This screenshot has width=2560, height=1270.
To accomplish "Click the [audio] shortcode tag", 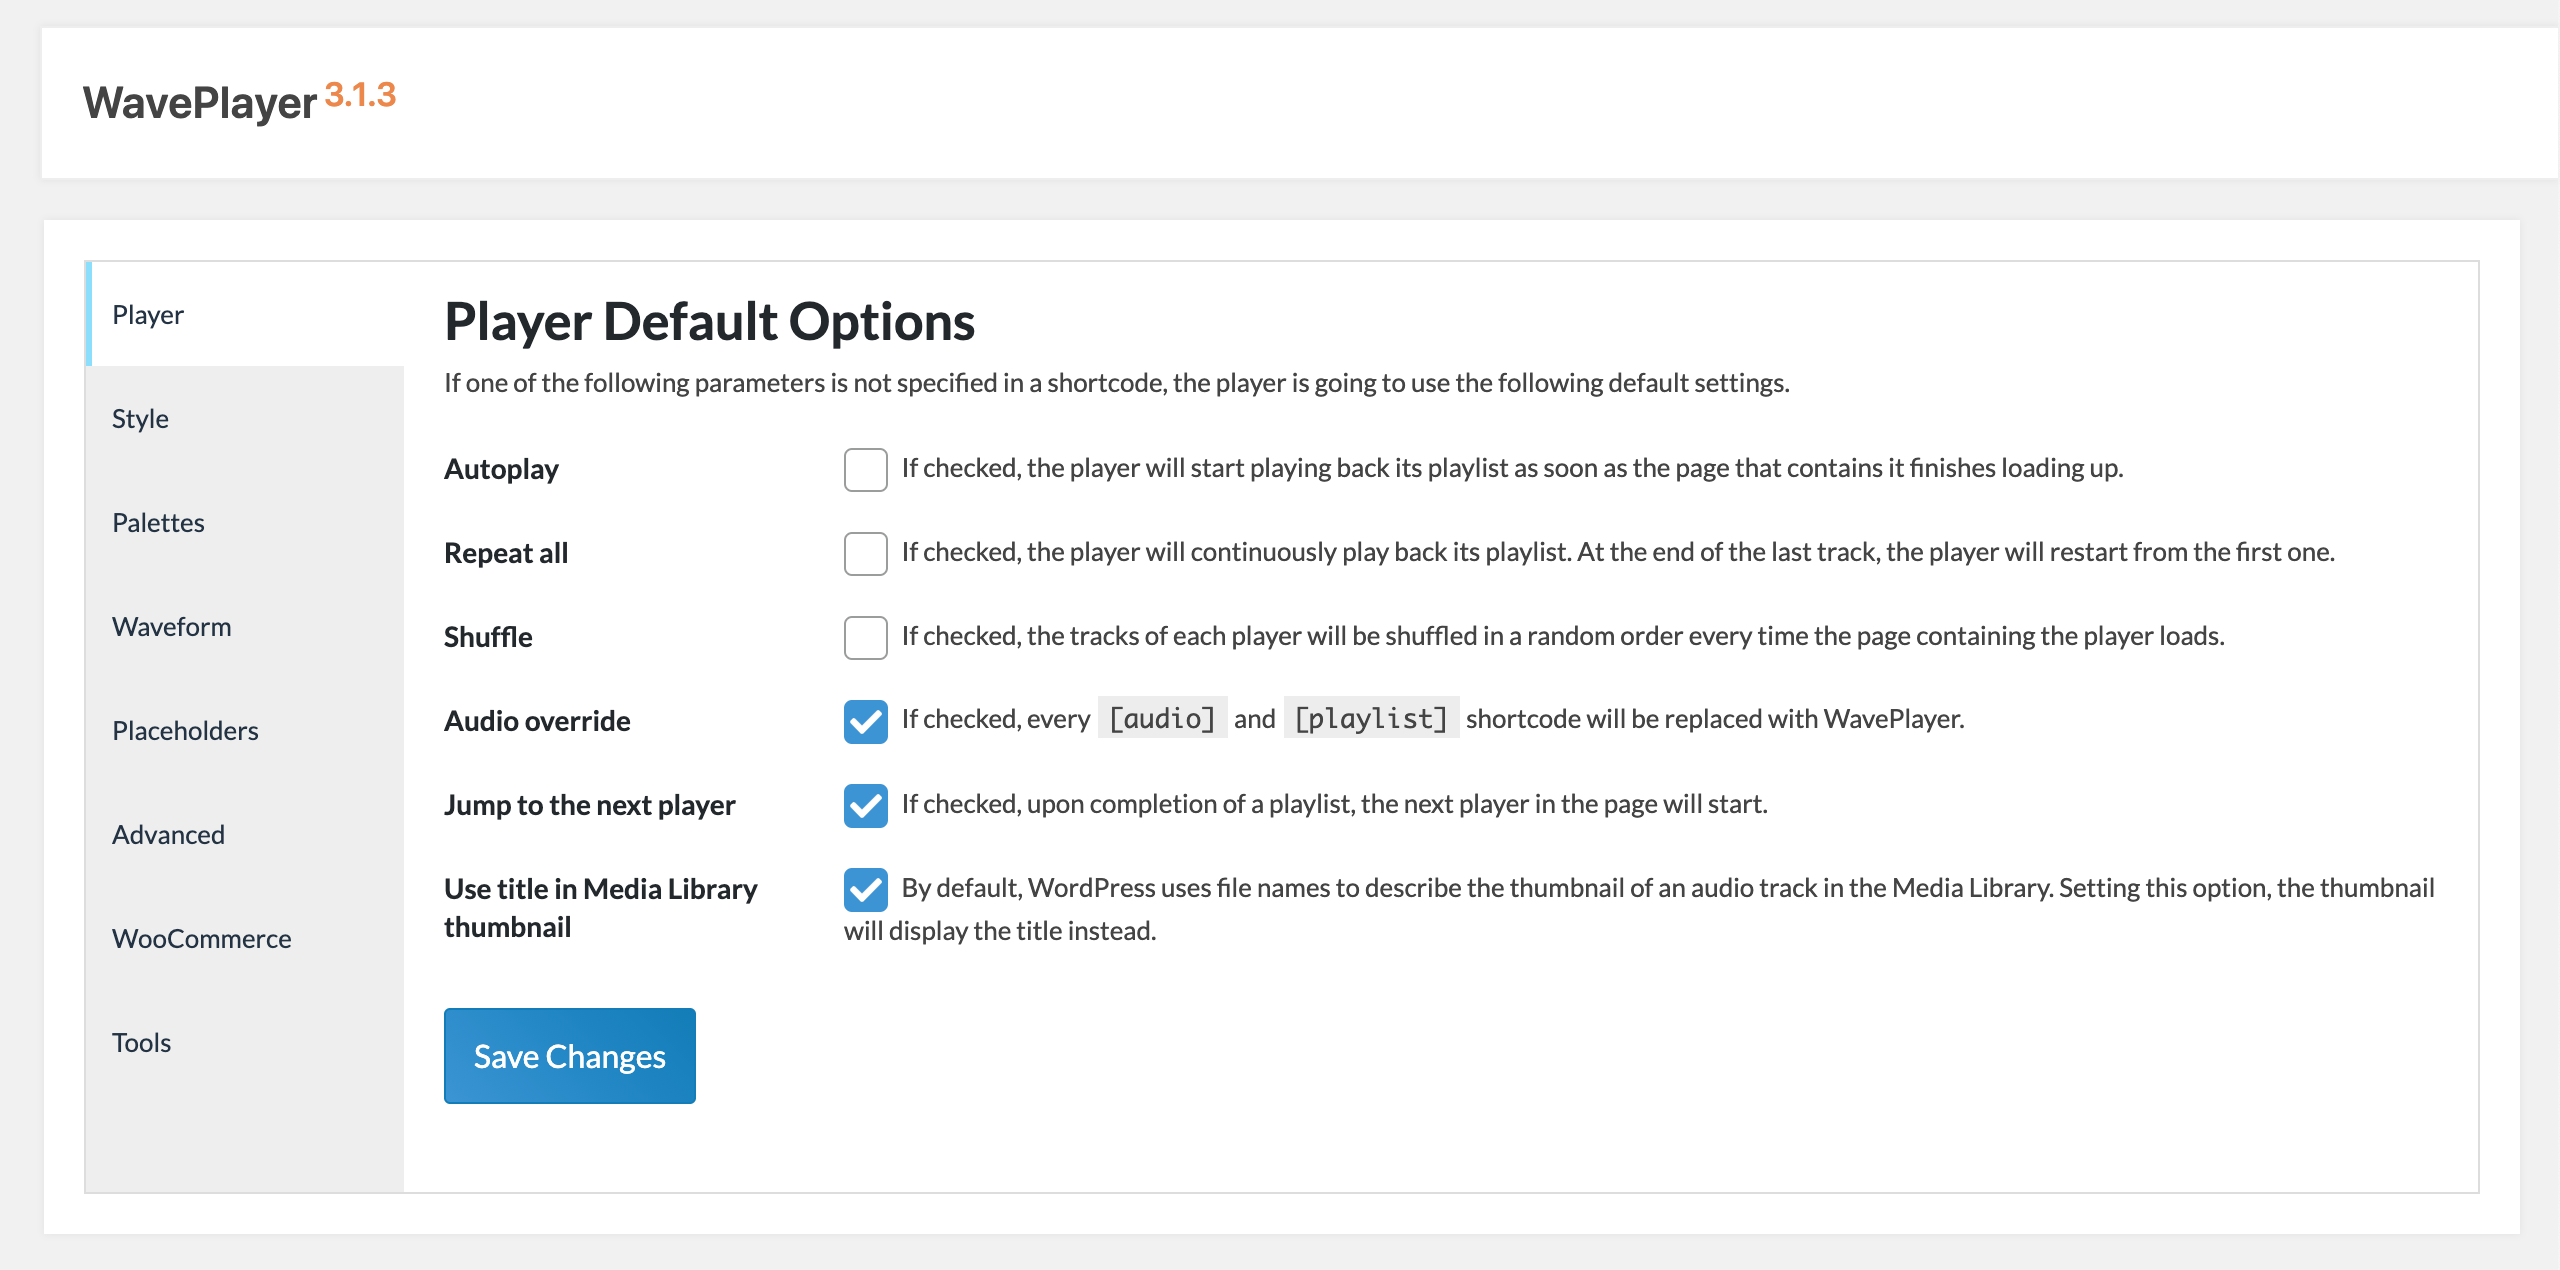I will pyautogui.click(x=1162, y=718).
